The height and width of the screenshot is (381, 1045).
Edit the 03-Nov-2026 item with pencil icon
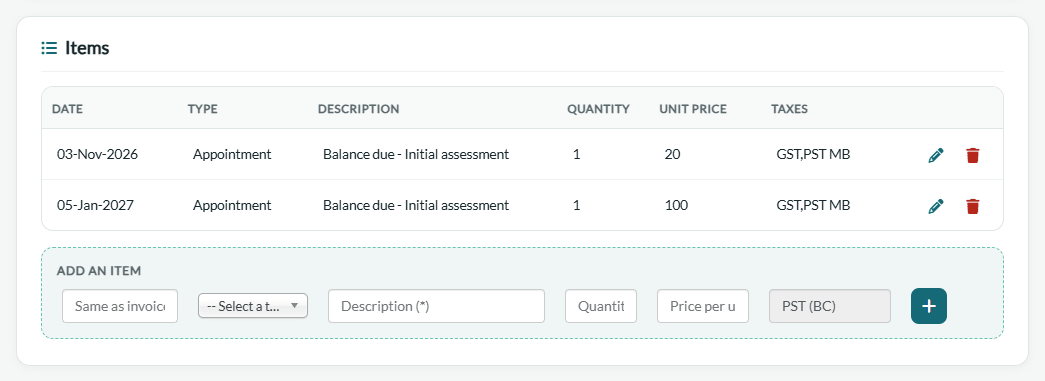[x=936, y=156]
